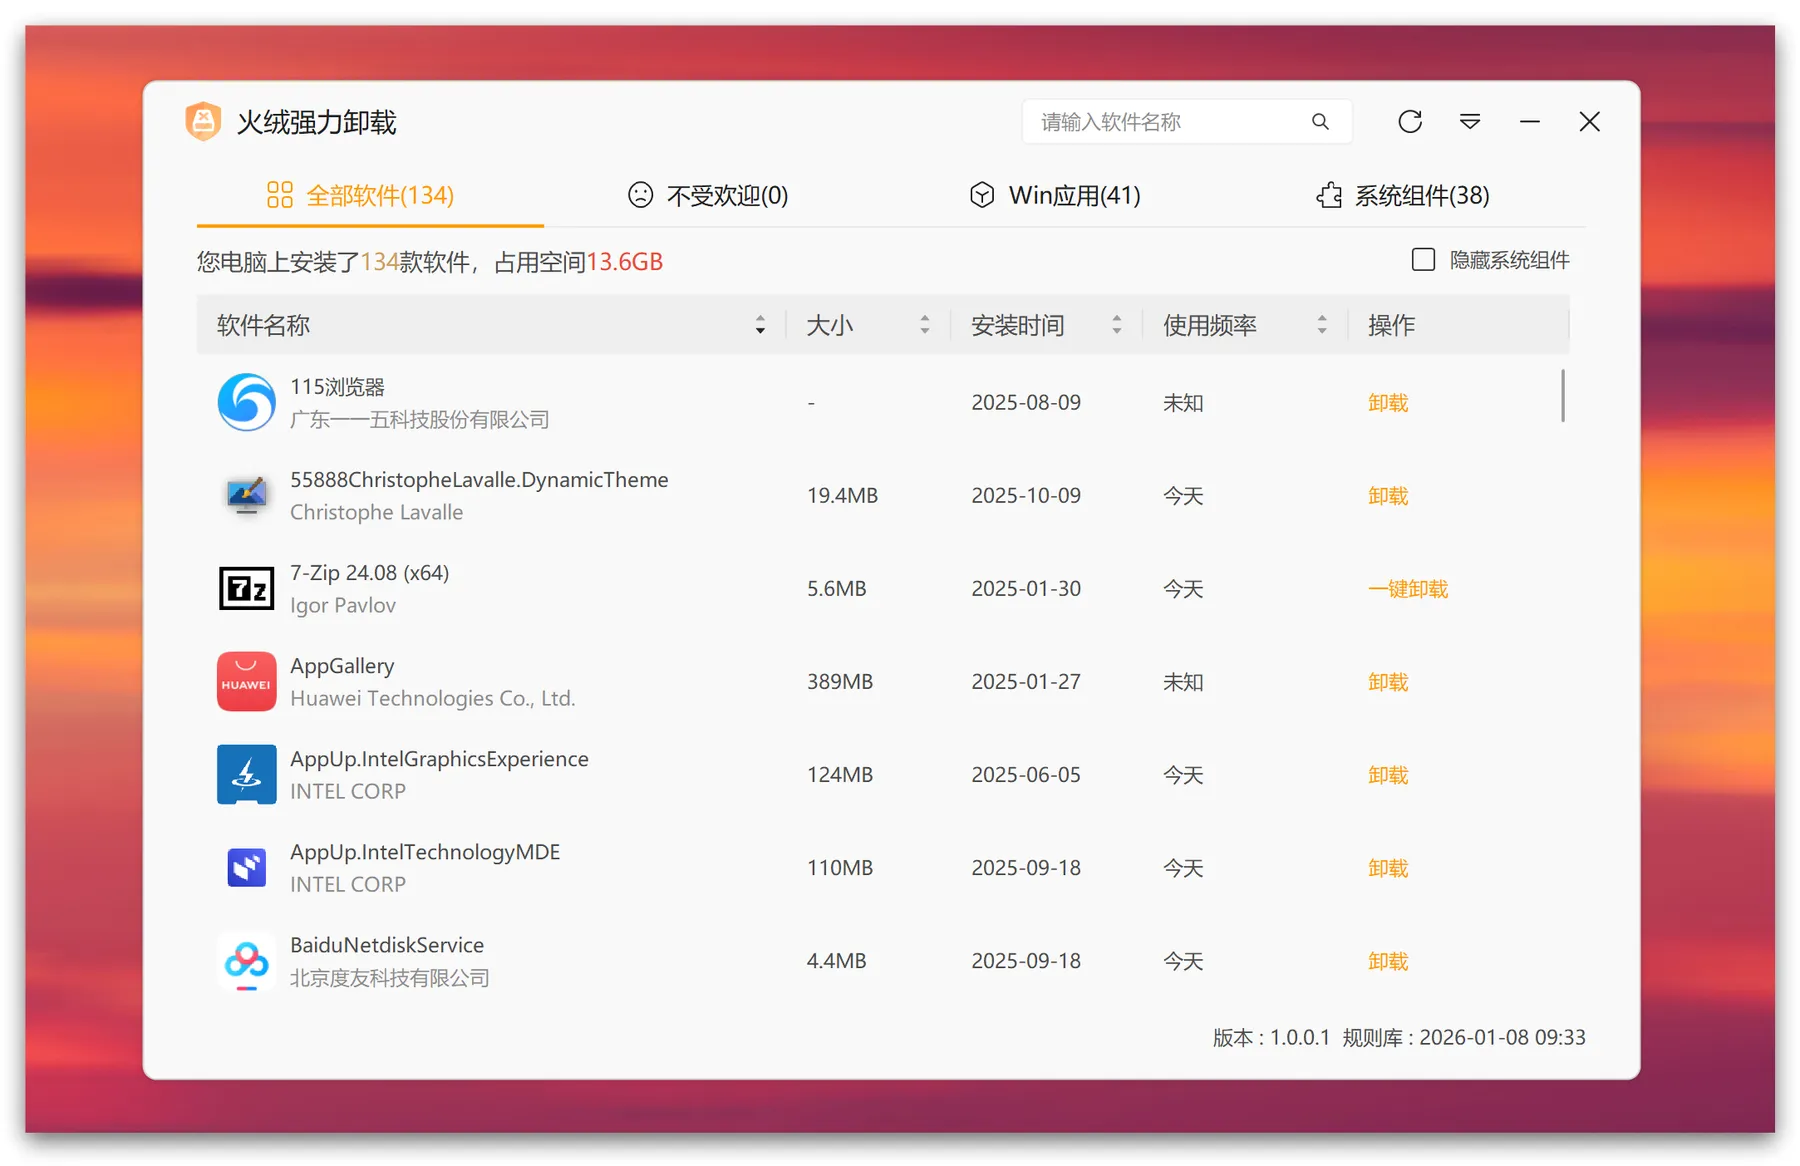Toggle sorting by 使用频率 column

point(1322,324)
